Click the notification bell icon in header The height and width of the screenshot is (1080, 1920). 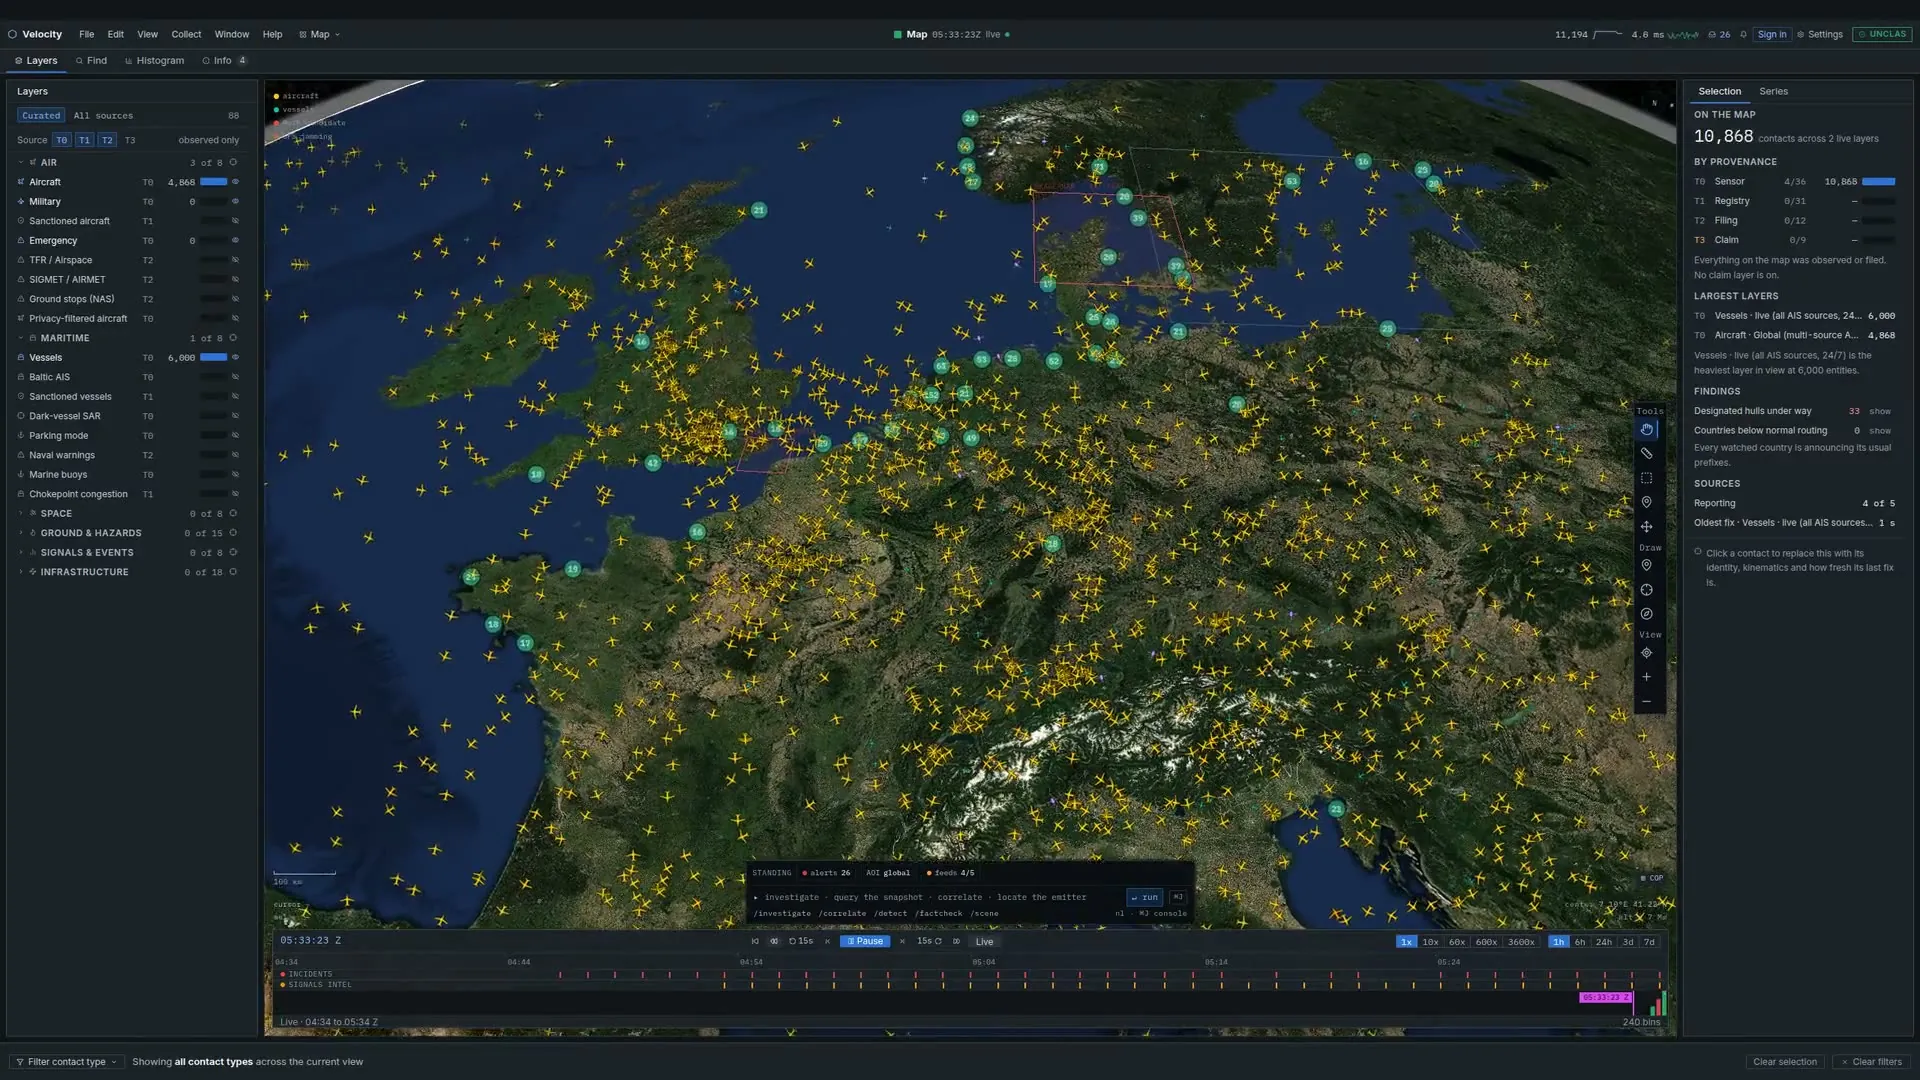point(1743,34)
